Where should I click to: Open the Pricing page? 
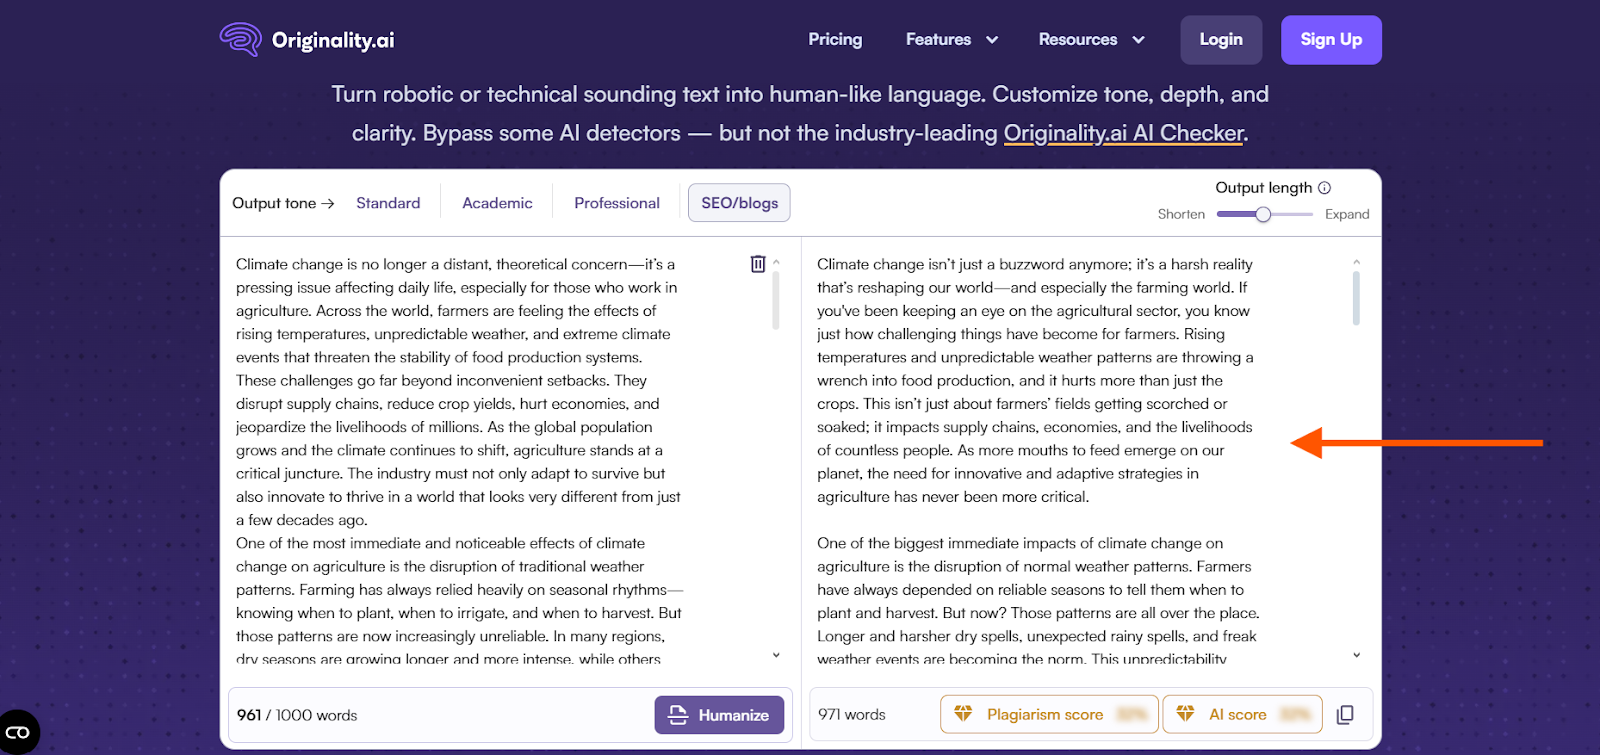pyautogui.click(x=835, y=39)
